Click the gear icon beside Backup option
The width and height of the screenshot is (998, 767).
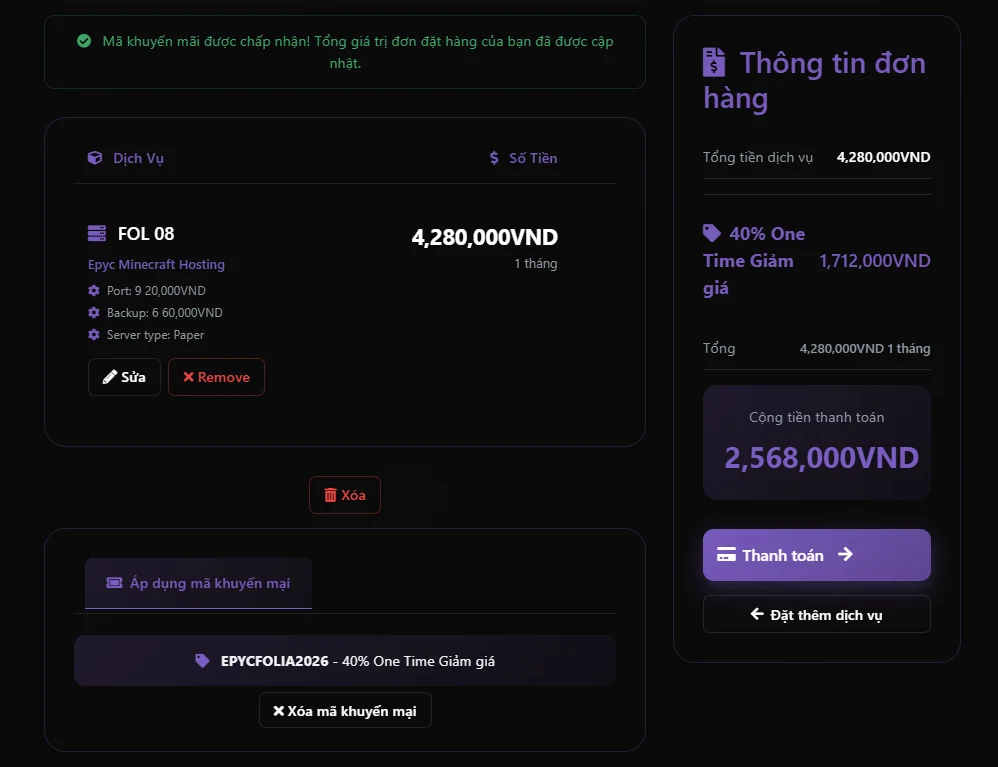(x=94, y=313)
